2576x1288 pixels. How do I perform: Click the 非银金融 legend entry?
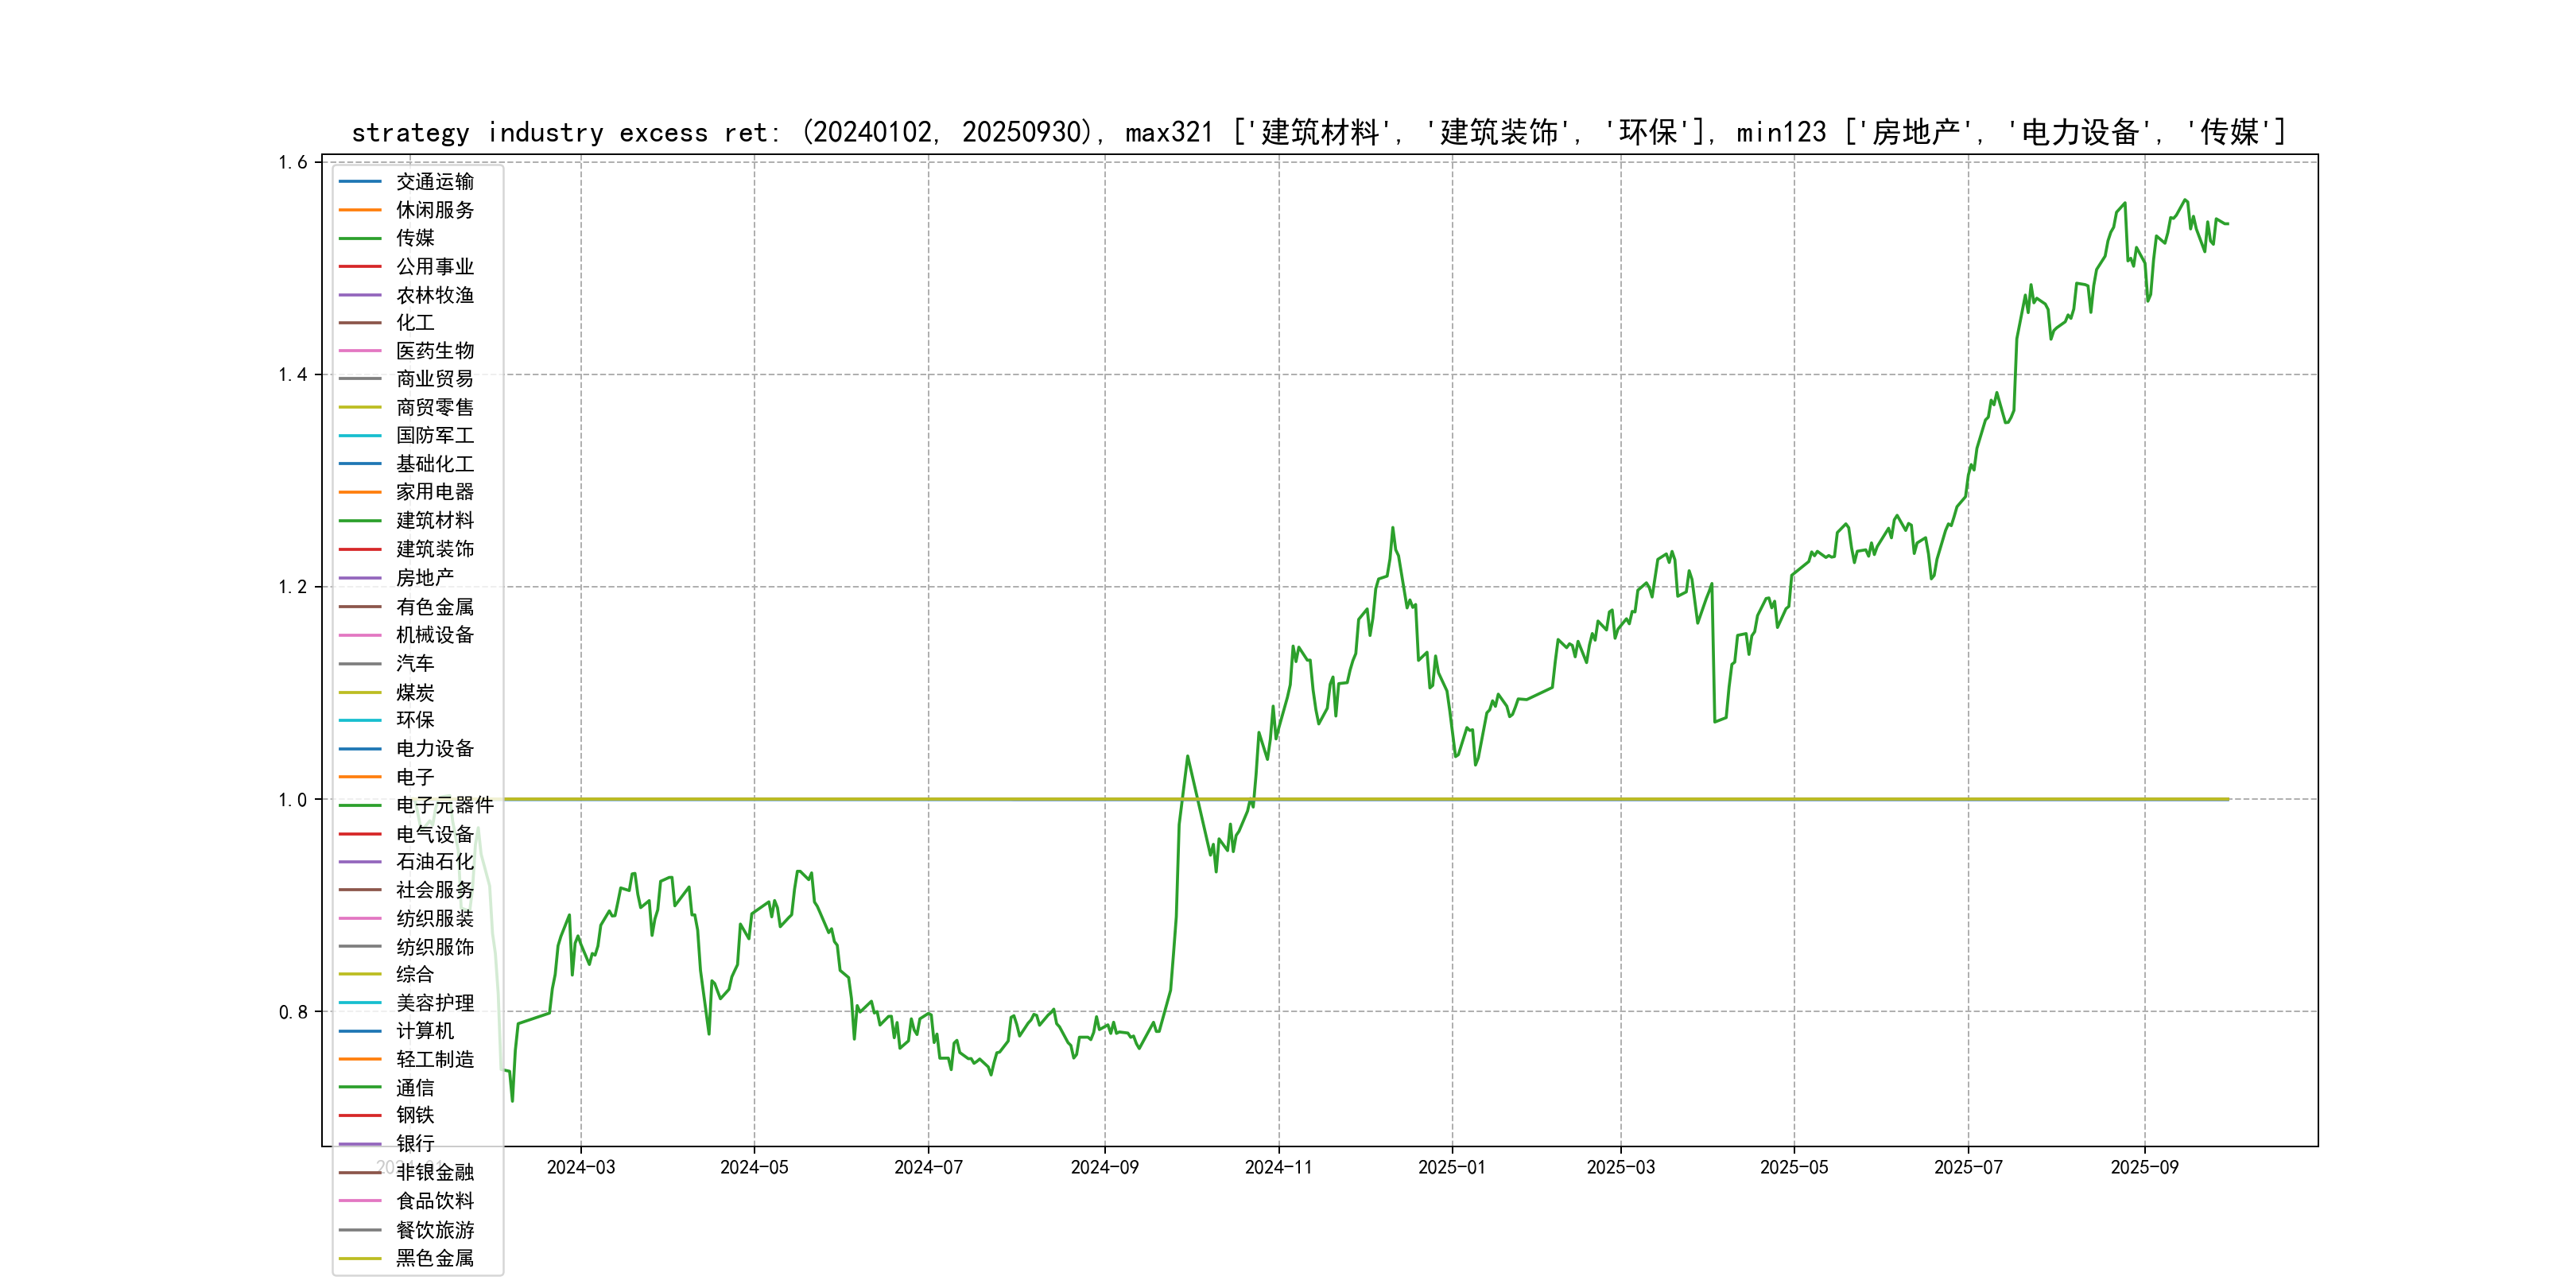click(434, 1172)
